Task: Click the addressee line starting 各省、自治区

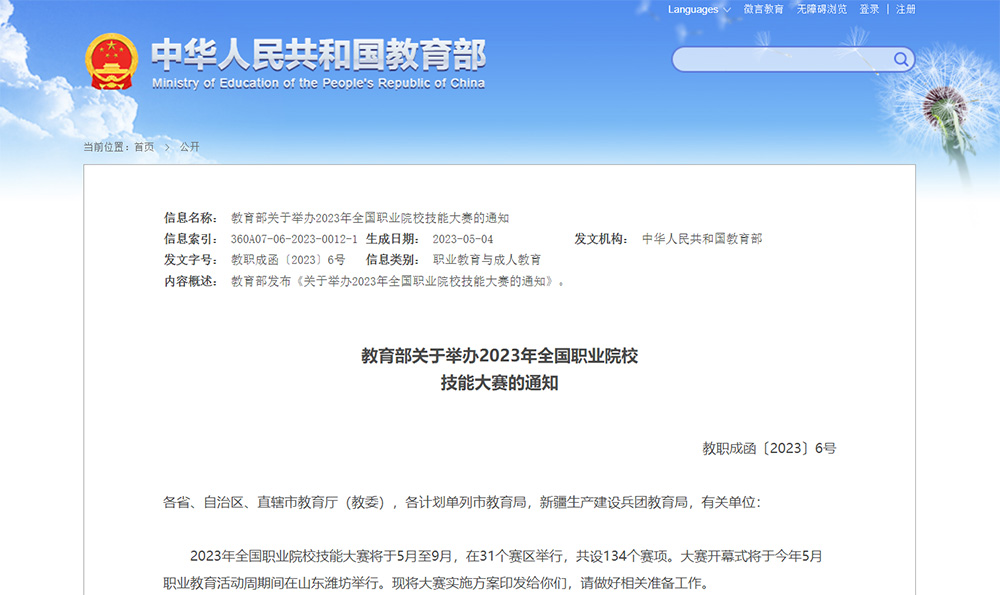Action: point(462,503)
